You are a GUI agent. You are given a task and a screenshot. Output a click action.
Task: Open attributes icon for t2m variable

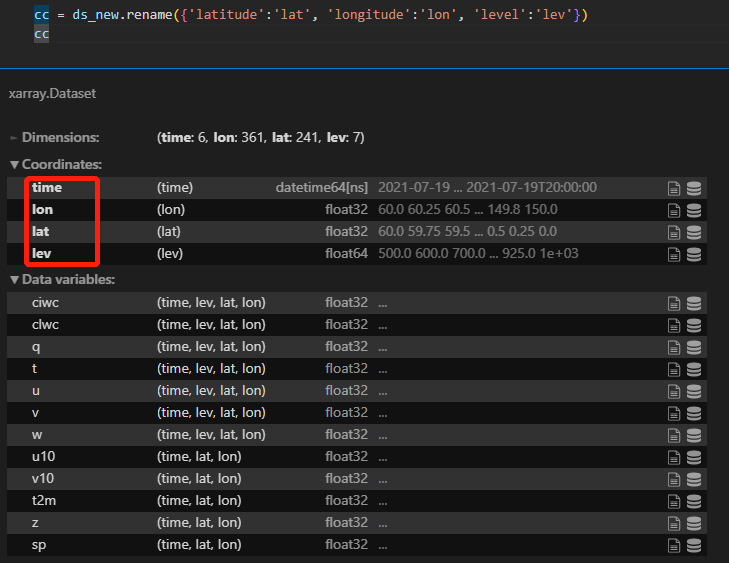coord(675,501)
